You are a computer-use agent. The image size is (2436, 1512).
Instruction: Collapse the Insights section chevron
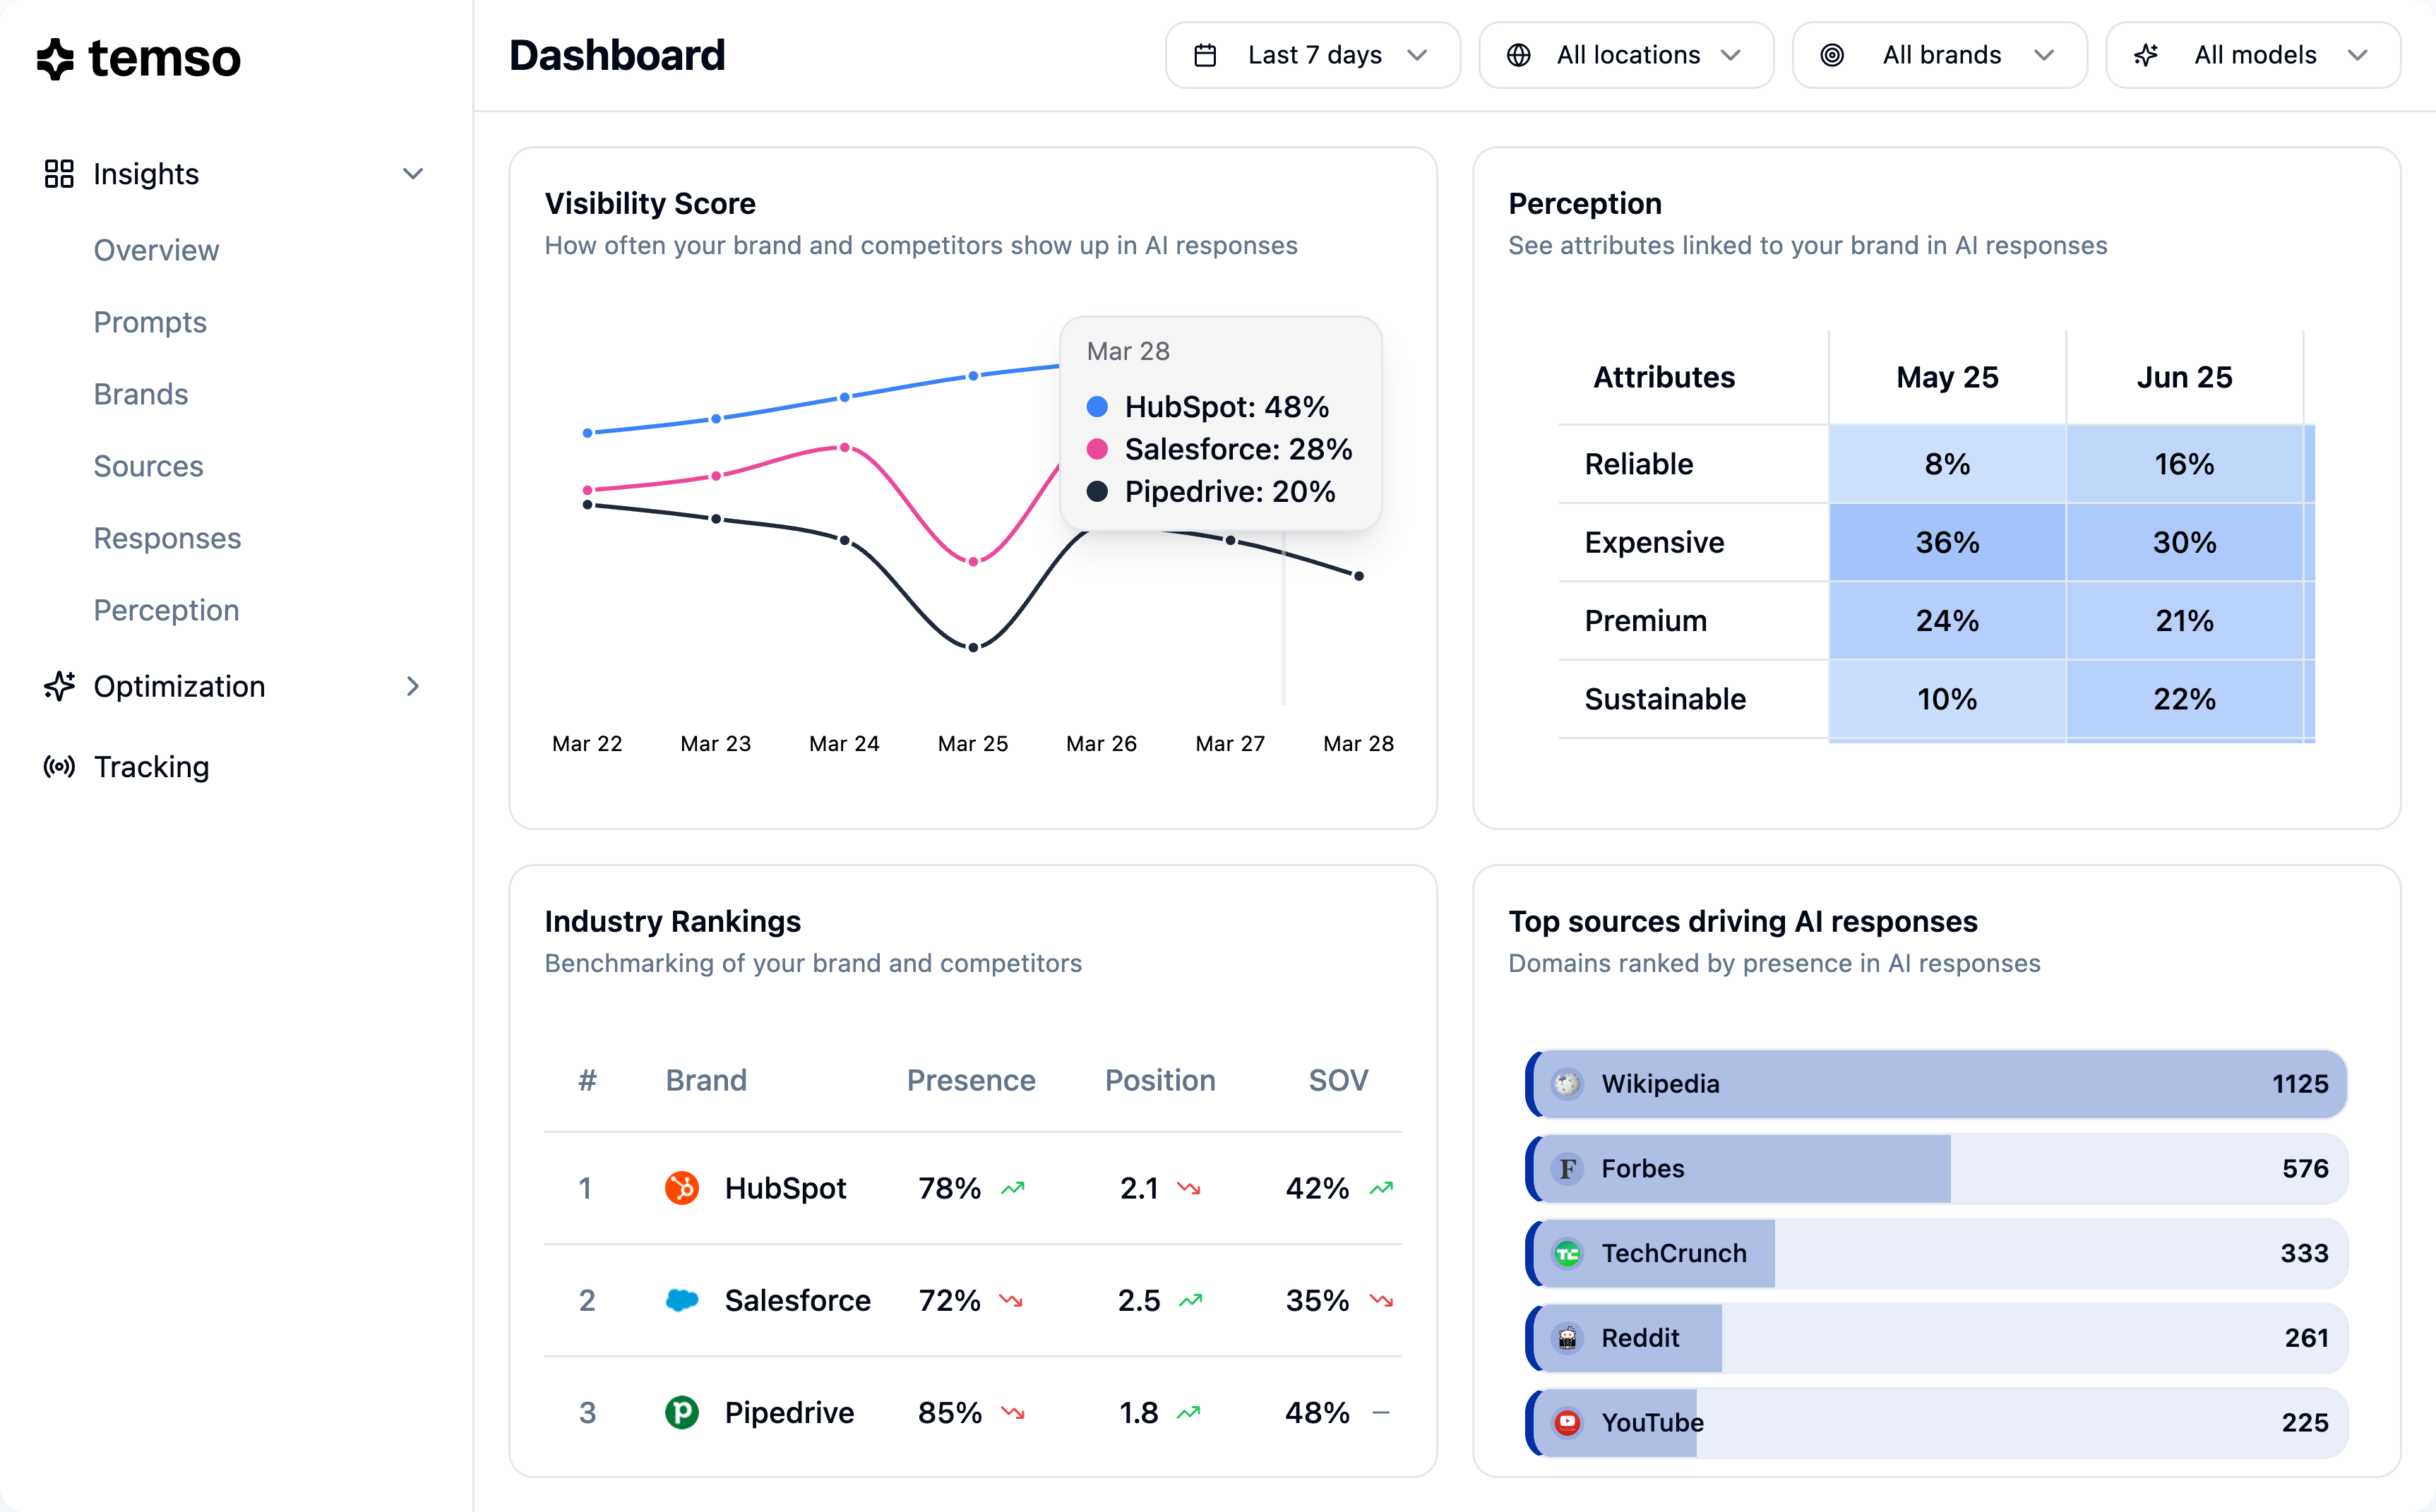click(413, 174)
